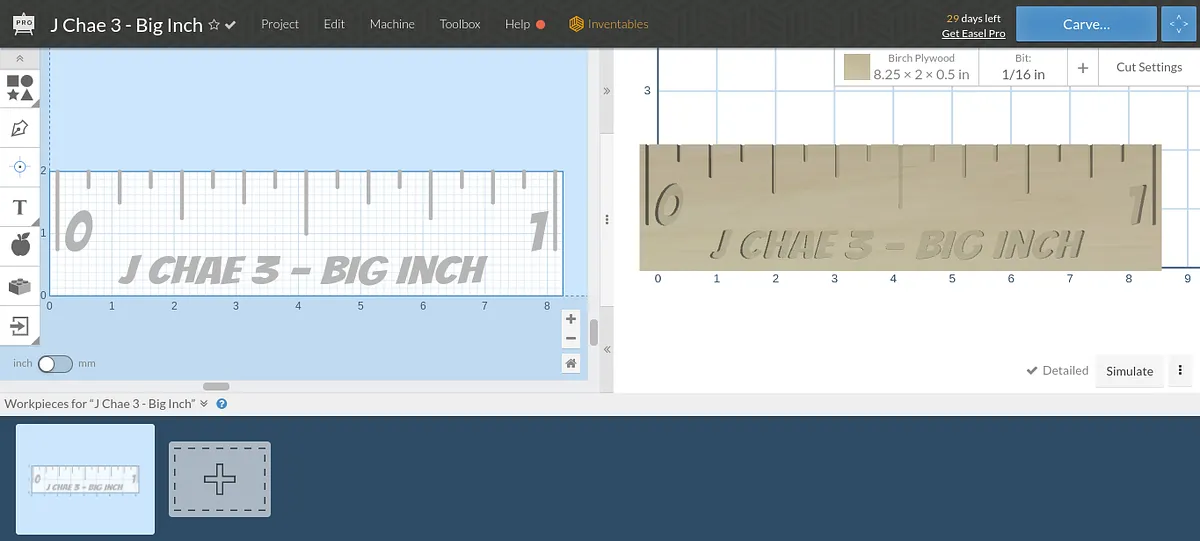Open the Apps brick icon
The width and height of the screenshot is (1200, 541).
(x=19, y=286)
